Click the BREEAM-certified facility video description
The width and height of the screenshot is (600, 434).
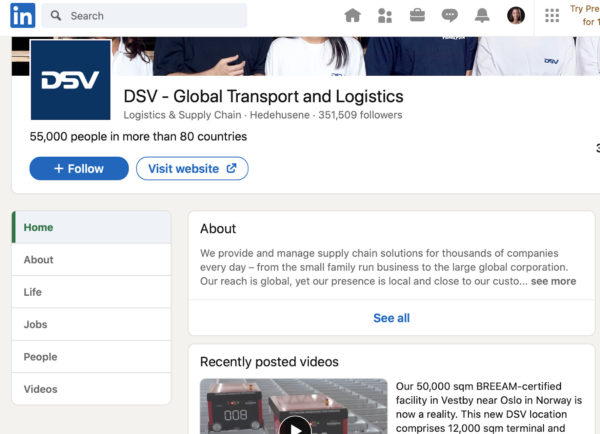point(489,407)
